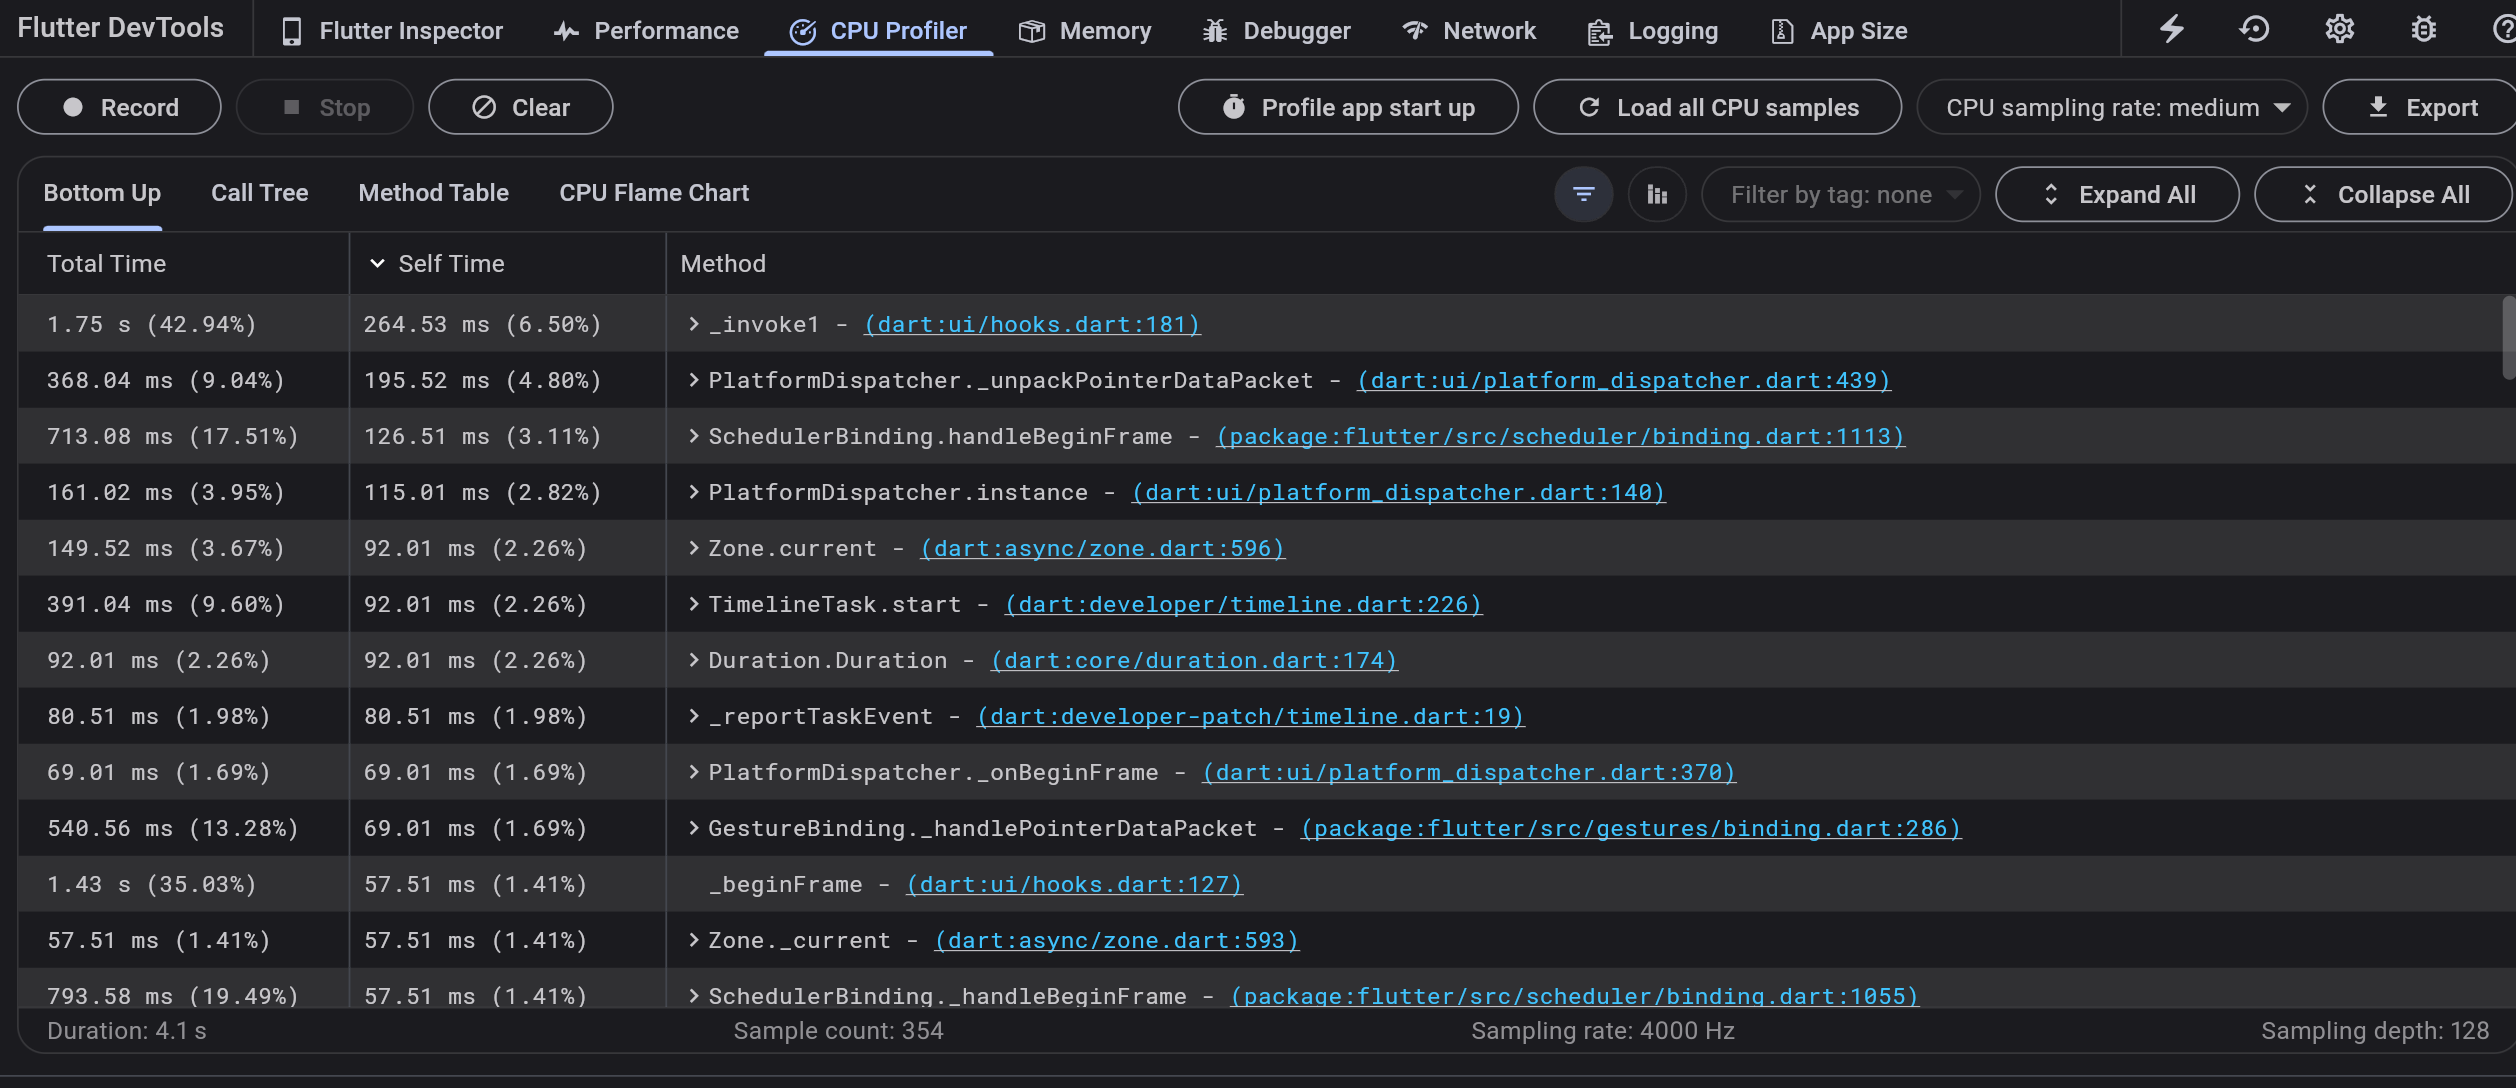Open the Filter by tag dropdown
The image size is (2516, 1088).
(x=1840, y=195)
